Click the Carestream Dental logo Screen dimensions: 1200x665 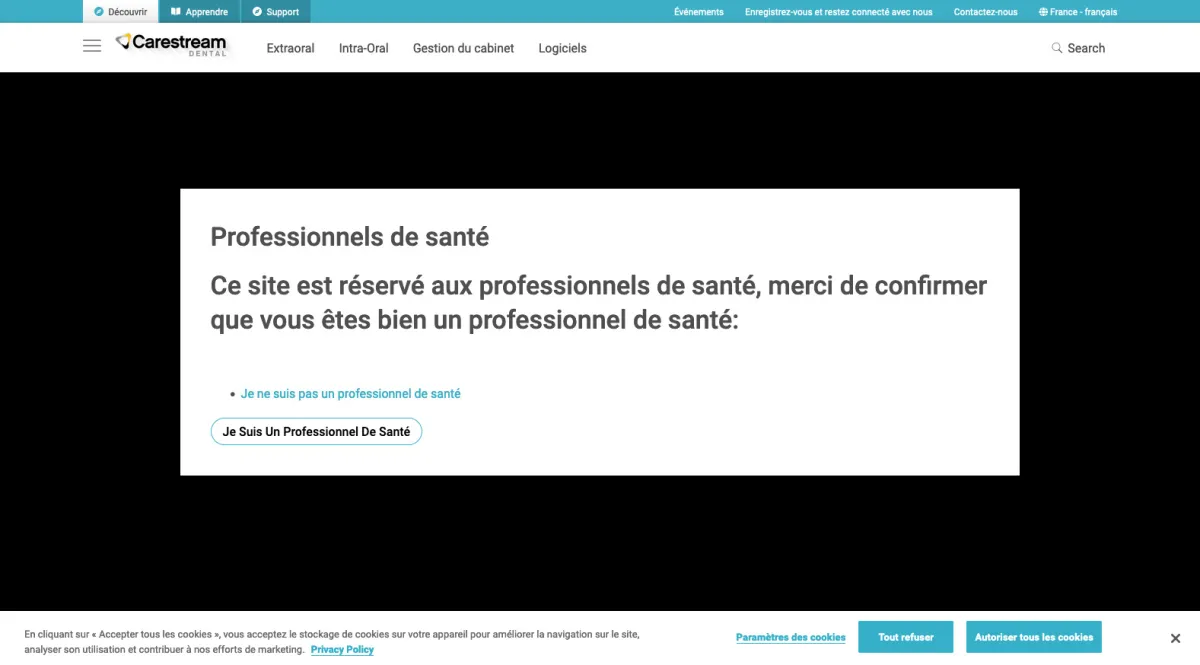171,45
